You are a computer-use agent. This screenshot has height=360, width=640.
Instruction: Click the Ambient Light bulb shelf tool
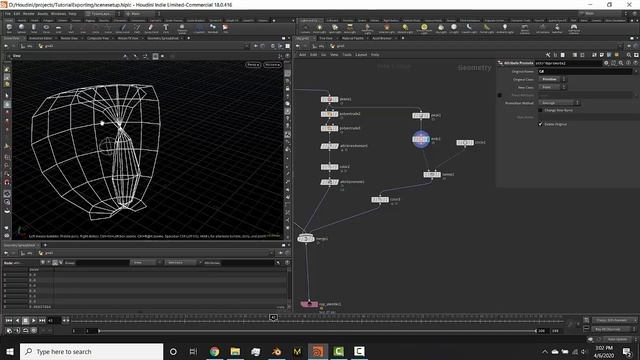[504, 29]
